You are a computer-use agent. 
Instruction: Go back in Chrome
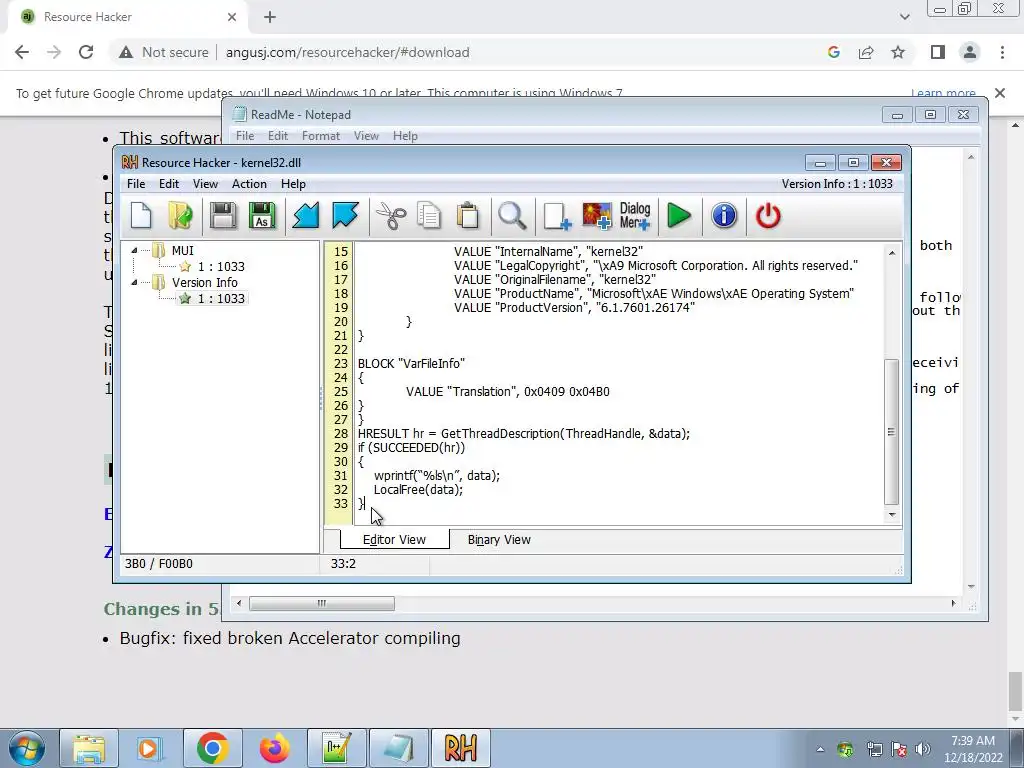coord(22,52)
